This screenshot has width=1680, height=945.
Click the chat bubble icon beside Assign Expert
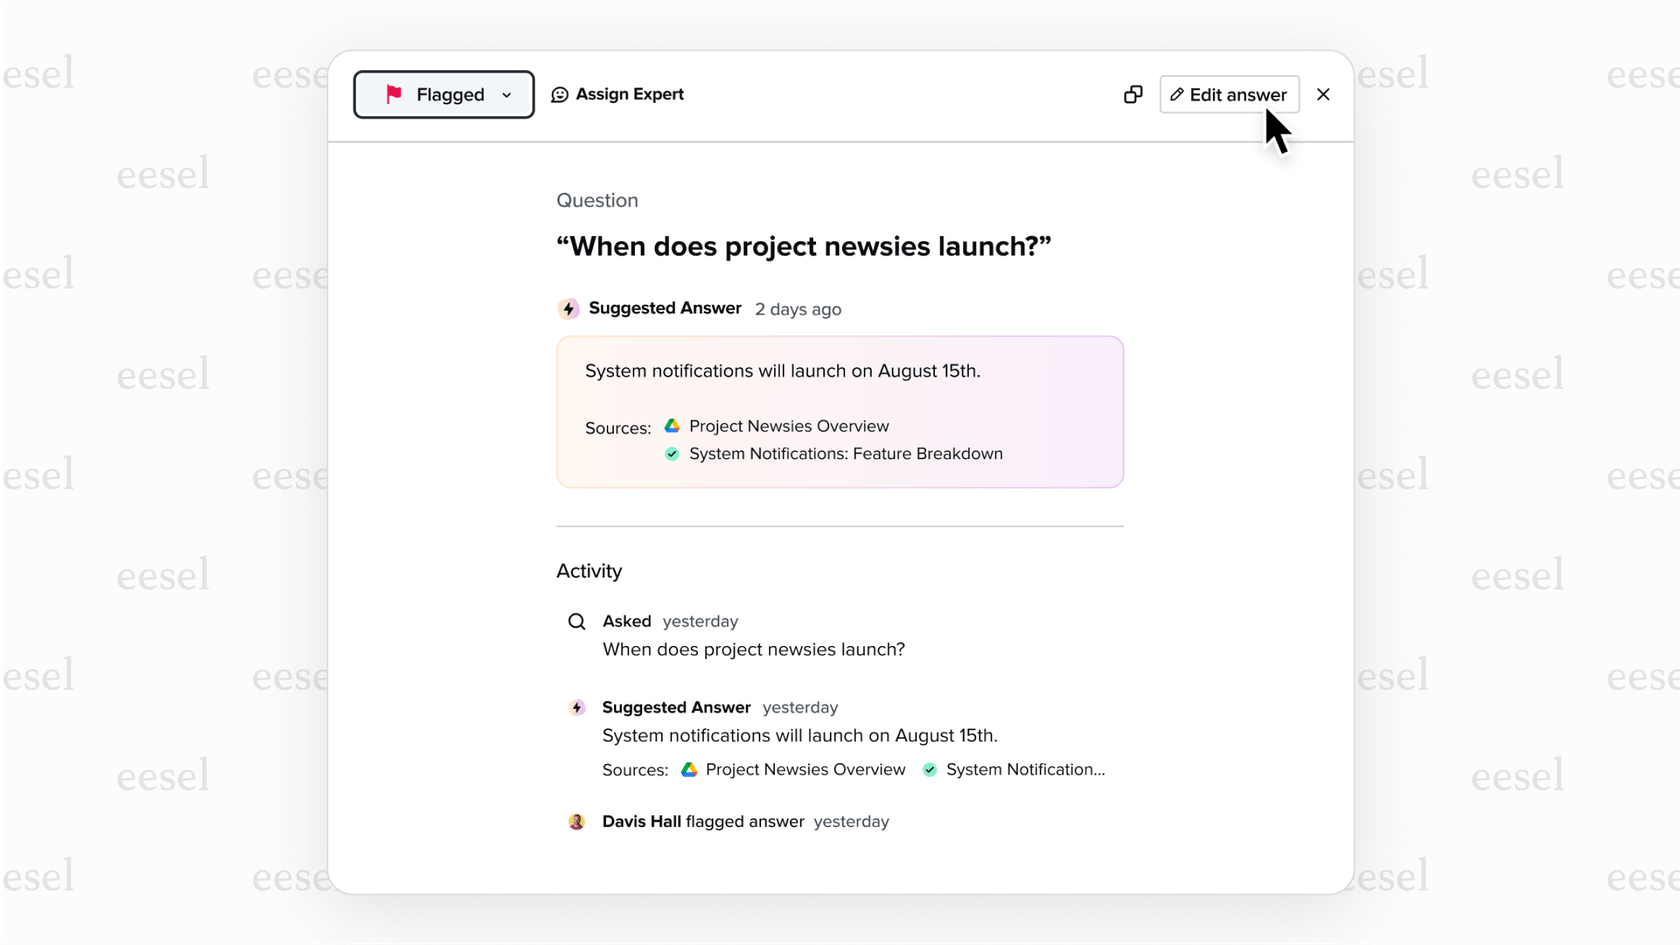point(559,94)
